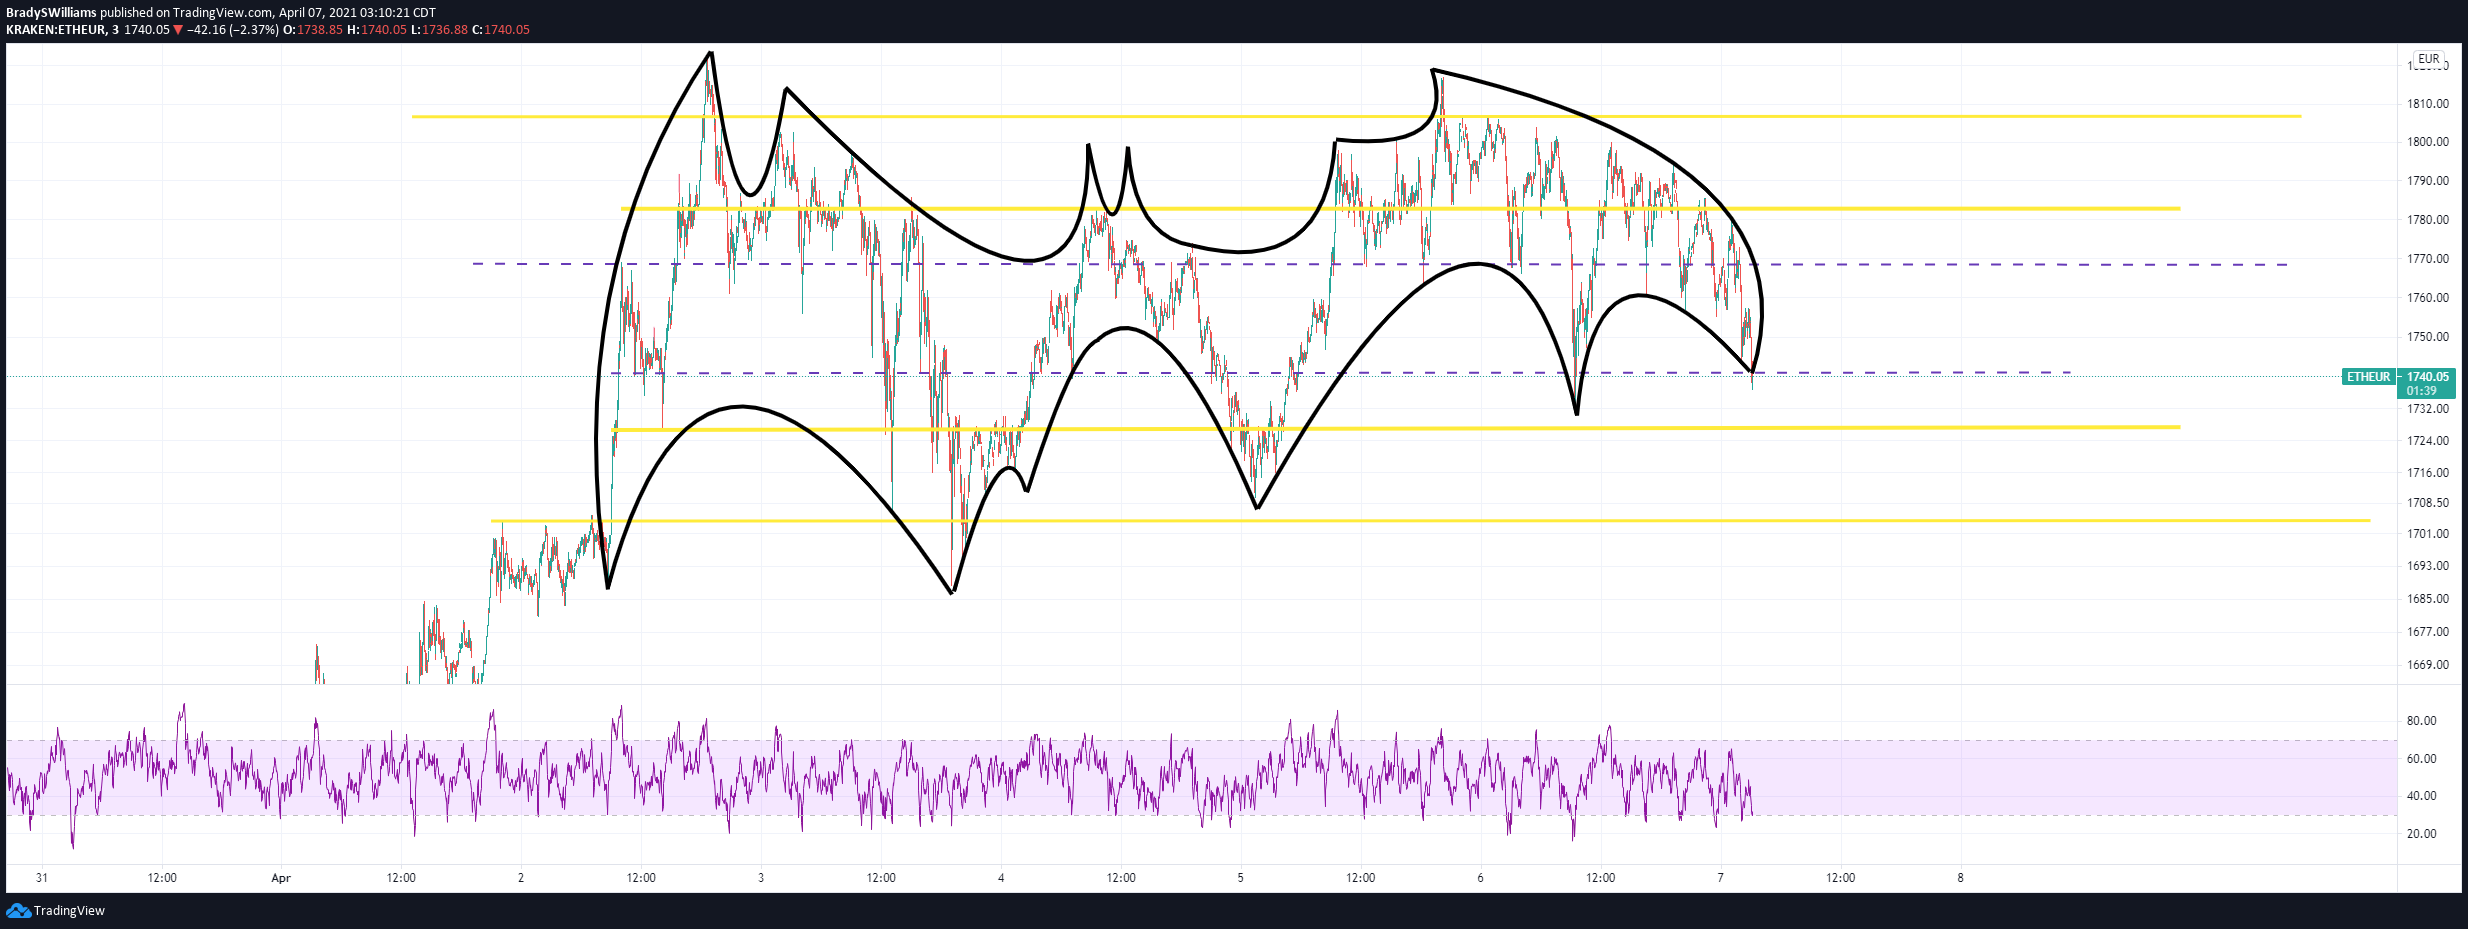The image size is (2468, 929).
Task: Select the yellow horizontal line near 1704
Action: (x=1430, y=520)
